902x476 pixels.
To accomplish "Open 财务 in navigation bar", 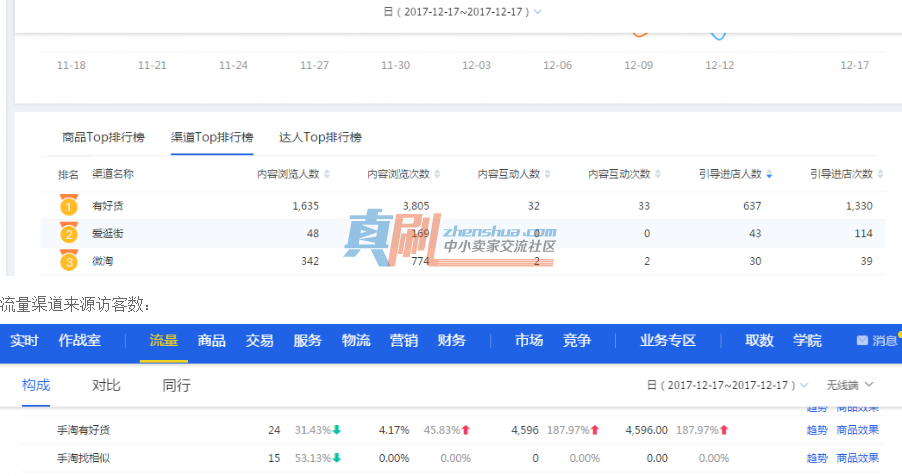I will point(451,341).
